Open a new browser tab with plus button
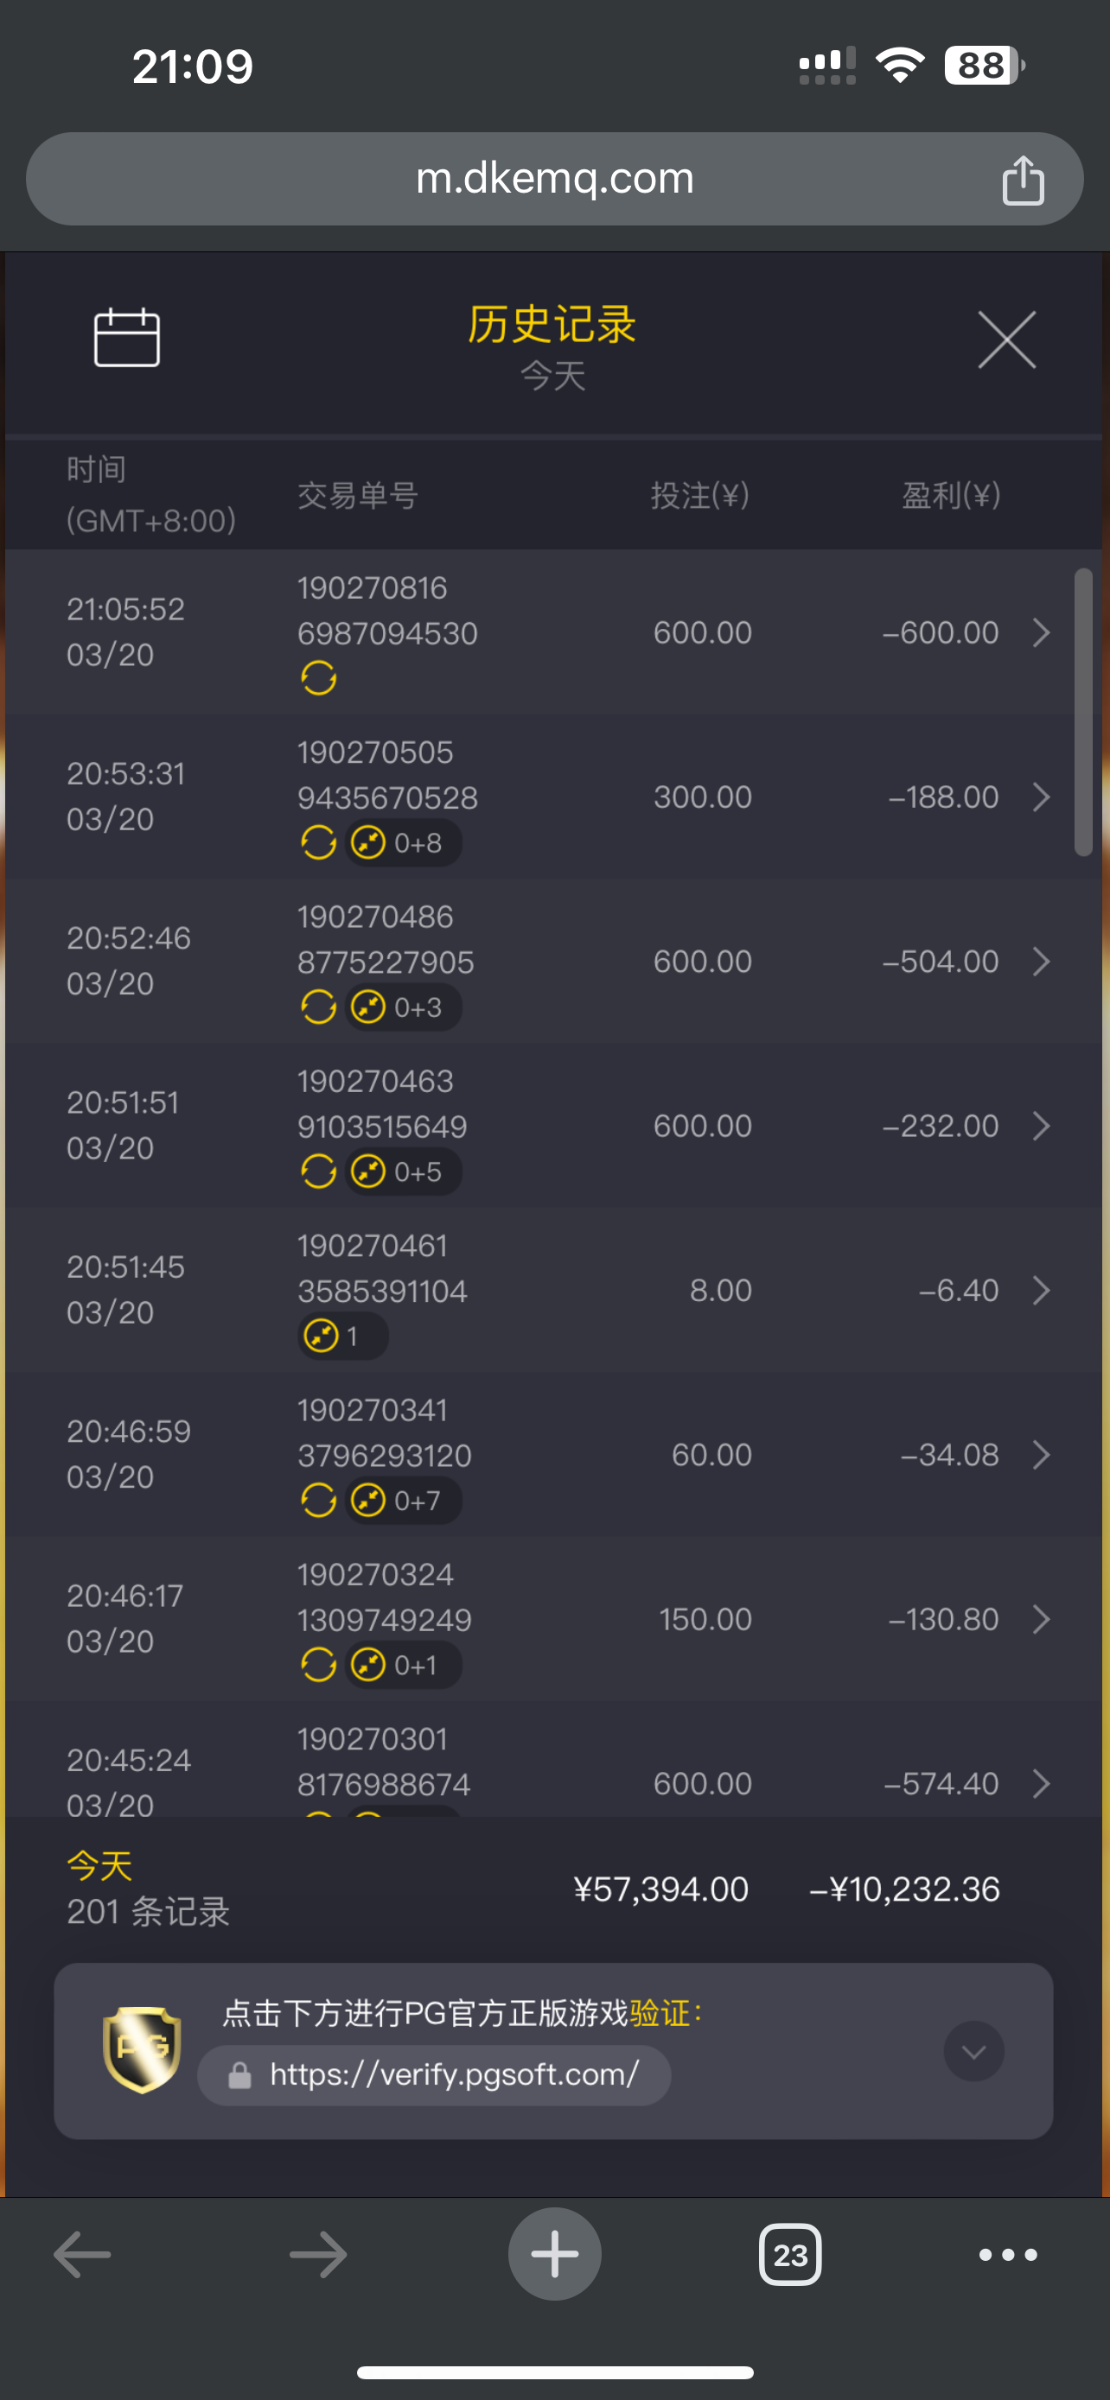 pos(554,2254)
